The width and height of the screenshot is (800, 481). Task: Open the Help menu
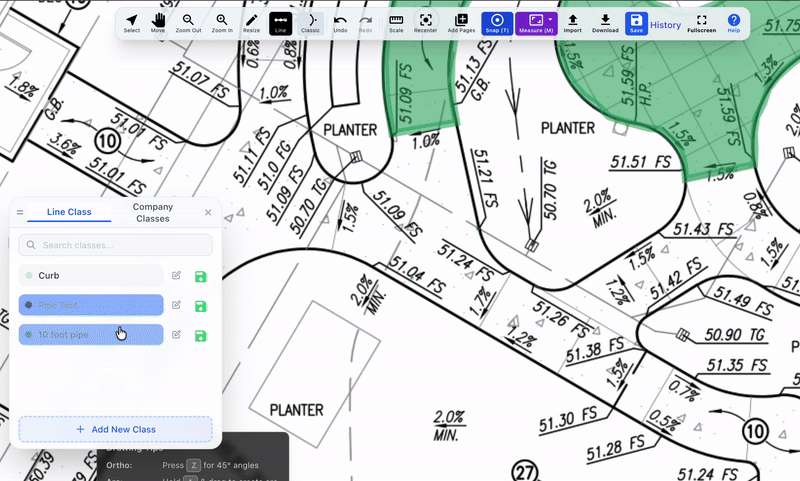734,23
